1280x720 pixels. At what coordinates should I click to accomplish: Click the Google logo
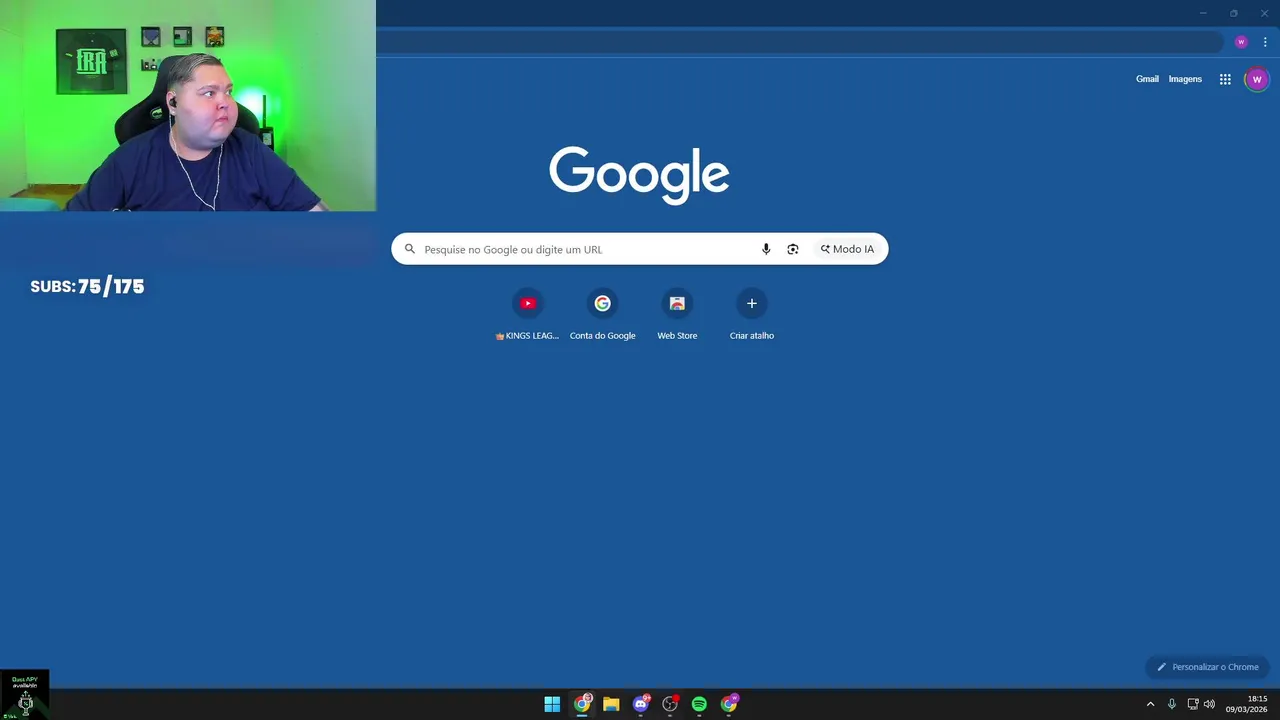[x=639, y=175]
